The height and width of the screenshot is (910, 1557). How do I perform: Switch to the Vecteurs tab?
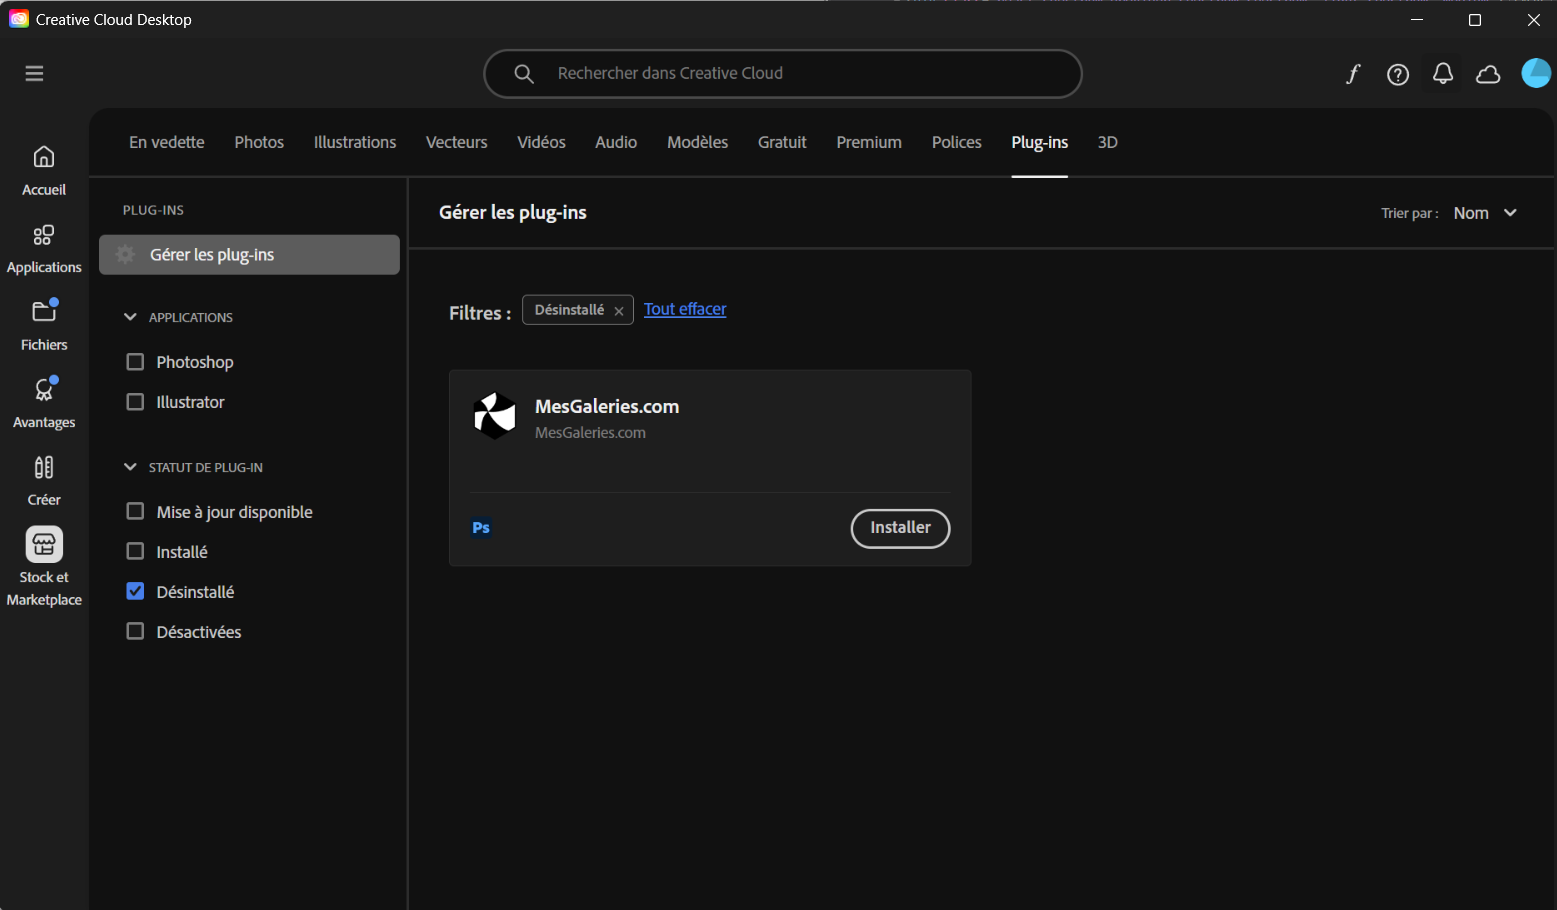tap(457, 142)
